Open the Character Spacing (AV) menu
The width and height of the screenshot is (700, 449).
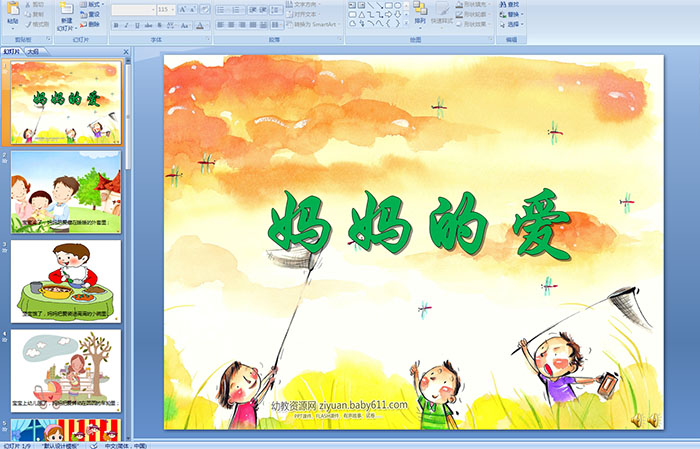(x=171, y=25)
